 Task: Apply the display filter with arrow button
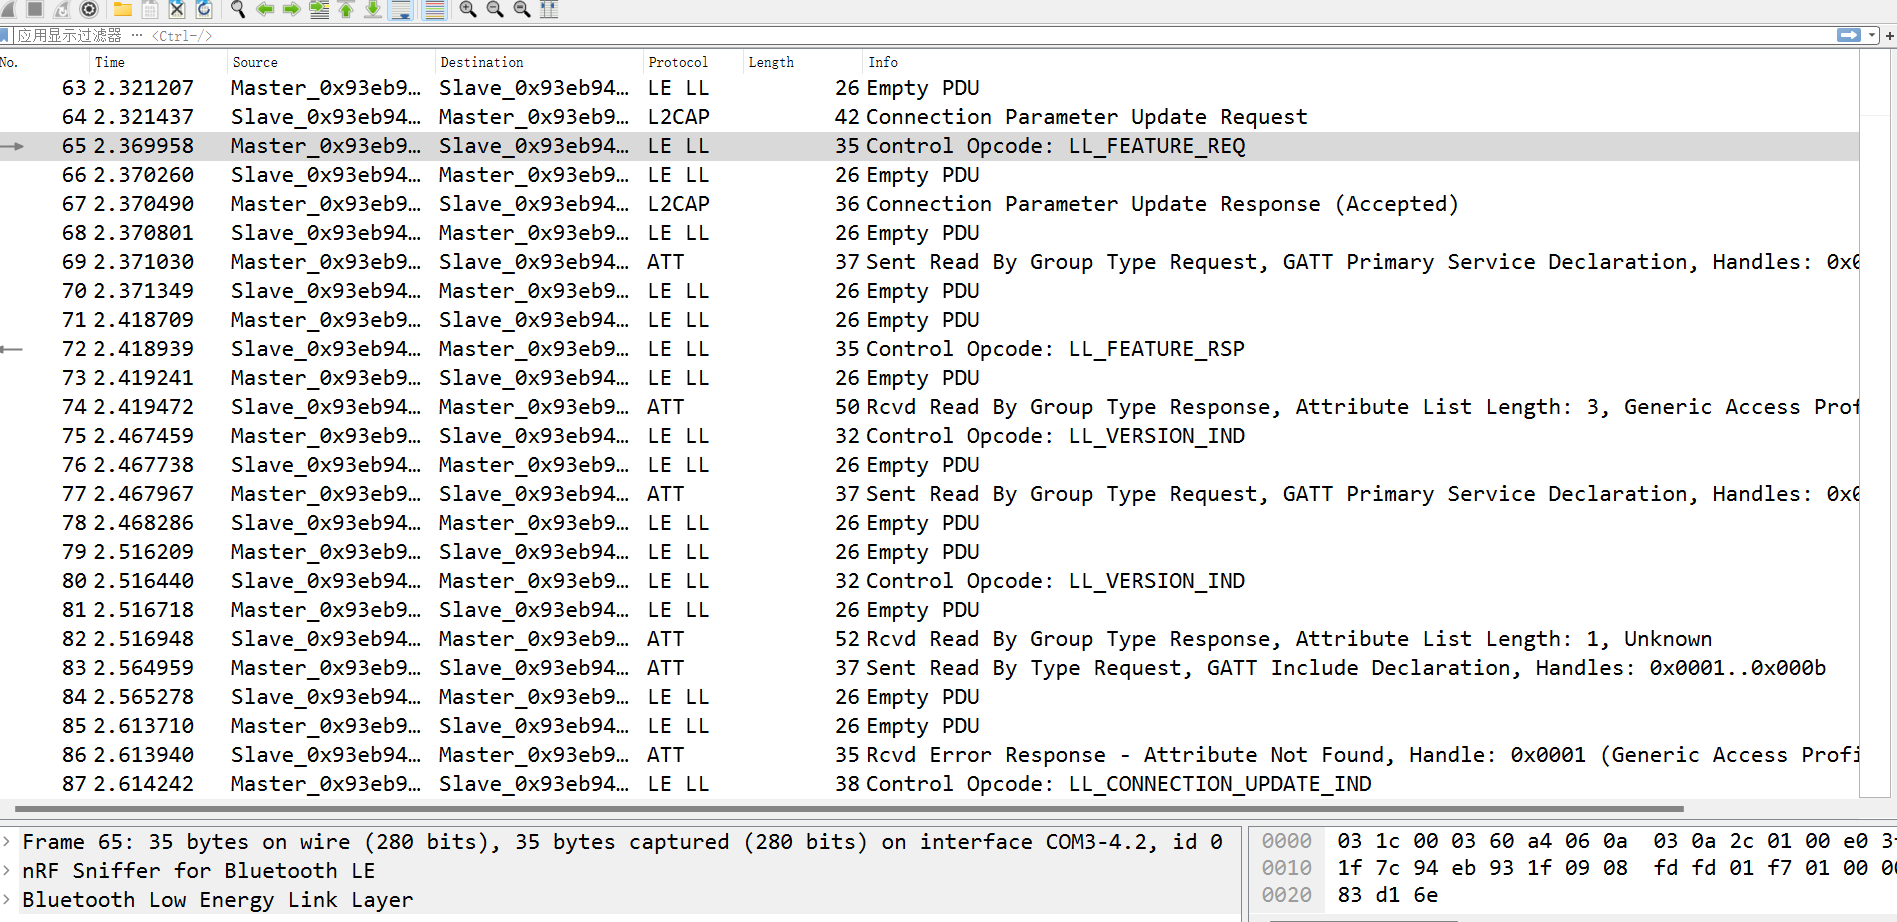point(1849,35)
